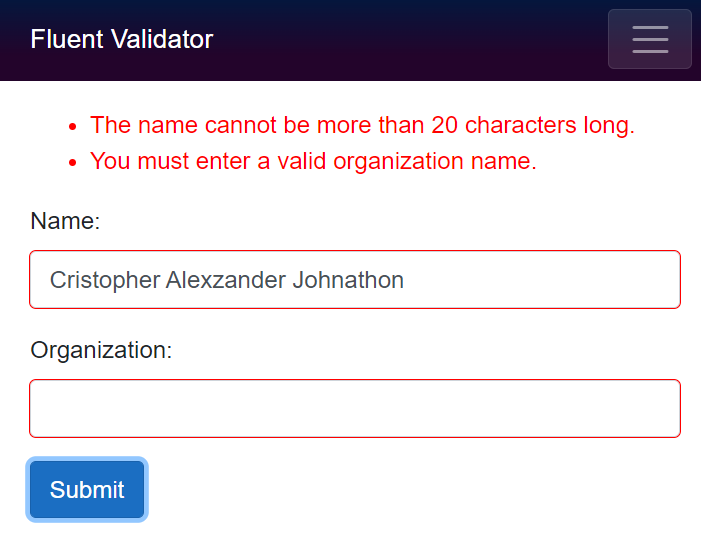Click "Johnathon" in the Name field
The height and width of the screenshot is (537, 701).
pyautogui.click(x=348, y=280)
